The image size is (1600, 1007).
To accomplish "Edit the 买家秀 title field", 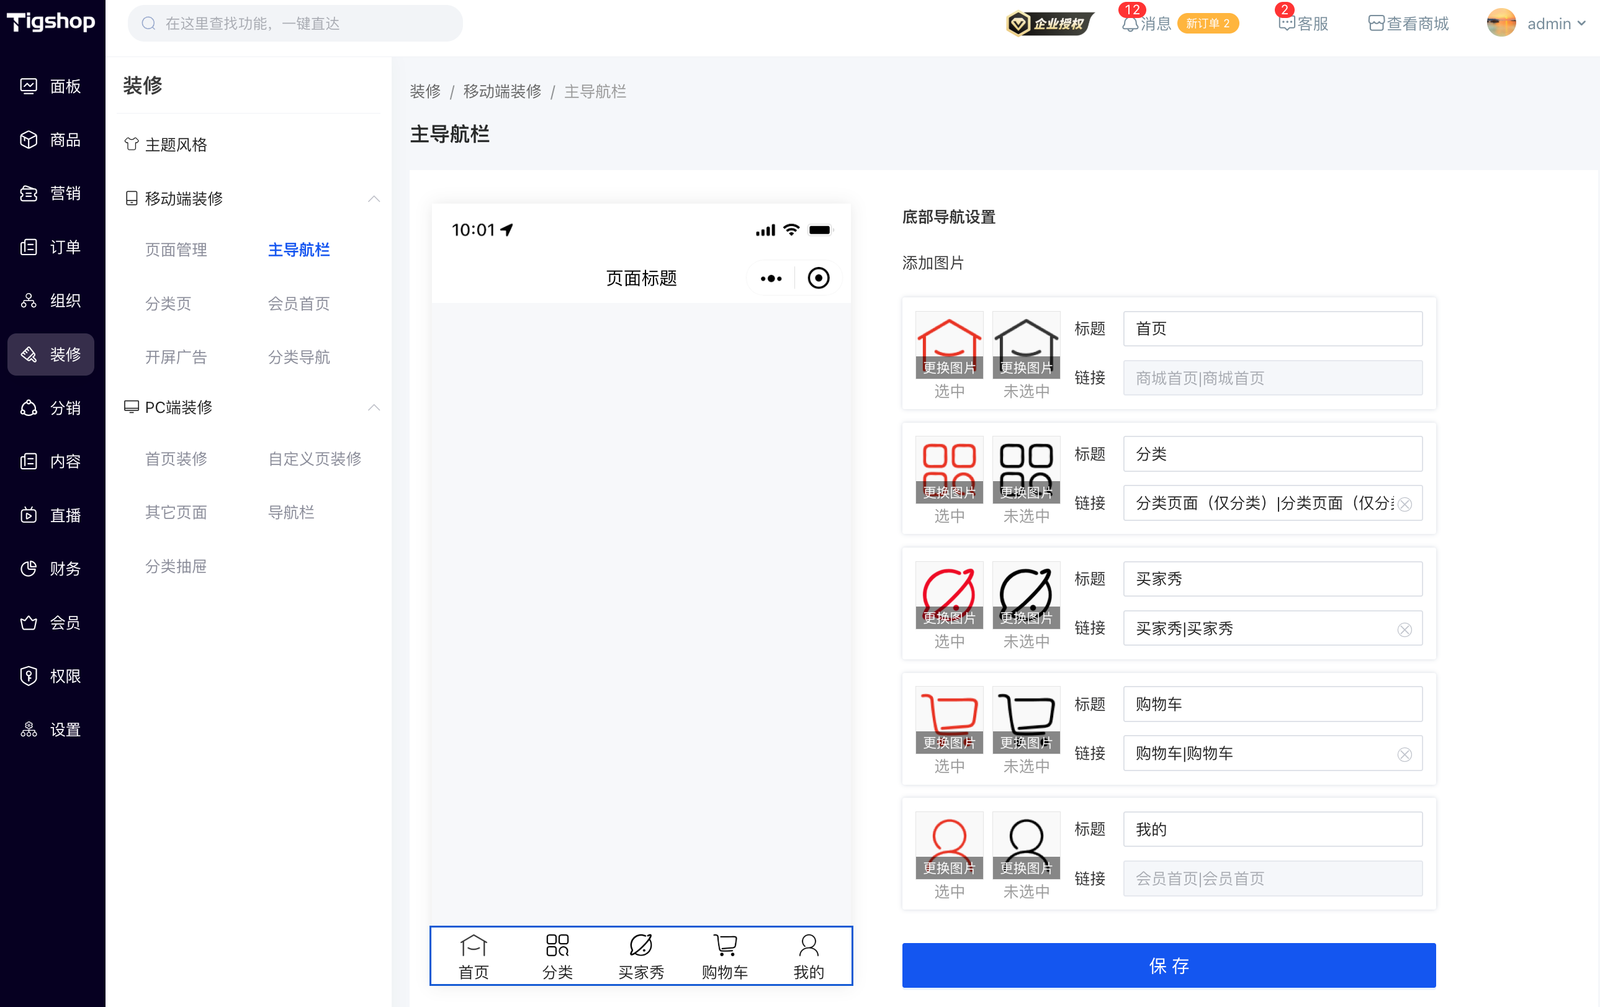I will pyautogui.click(x=1272, y=579).
